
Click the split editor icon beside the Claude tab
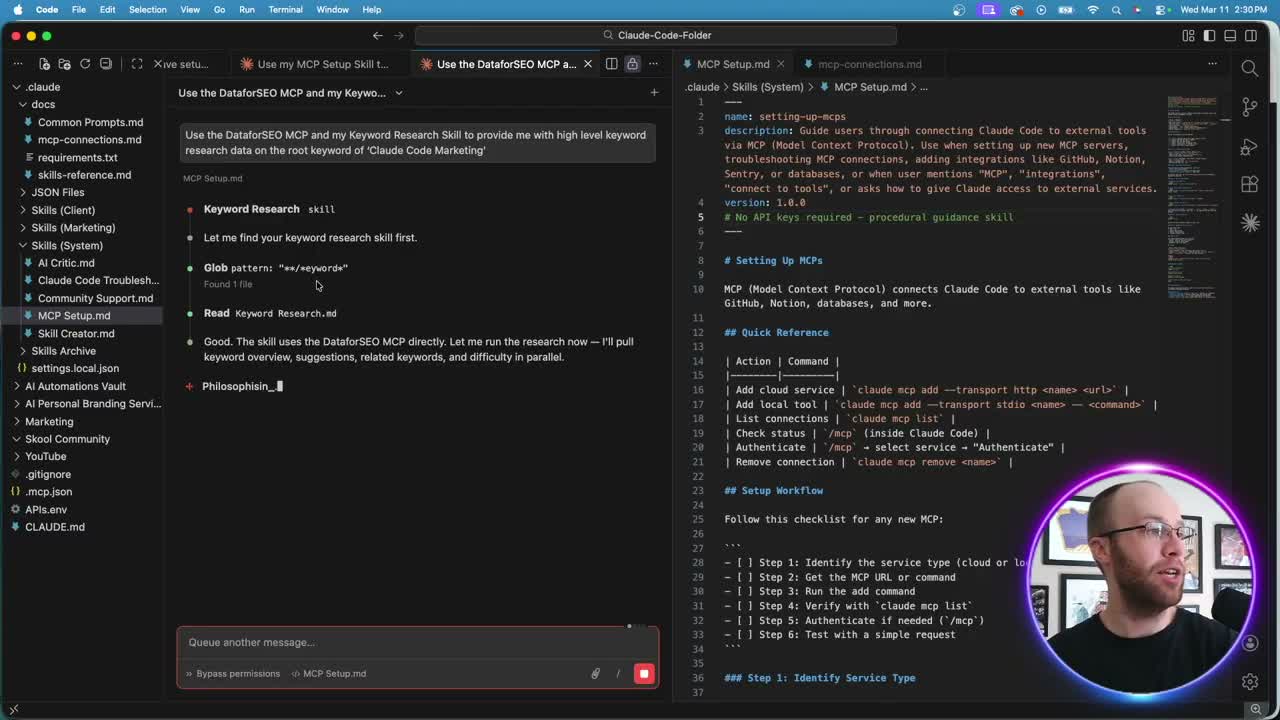611,64
